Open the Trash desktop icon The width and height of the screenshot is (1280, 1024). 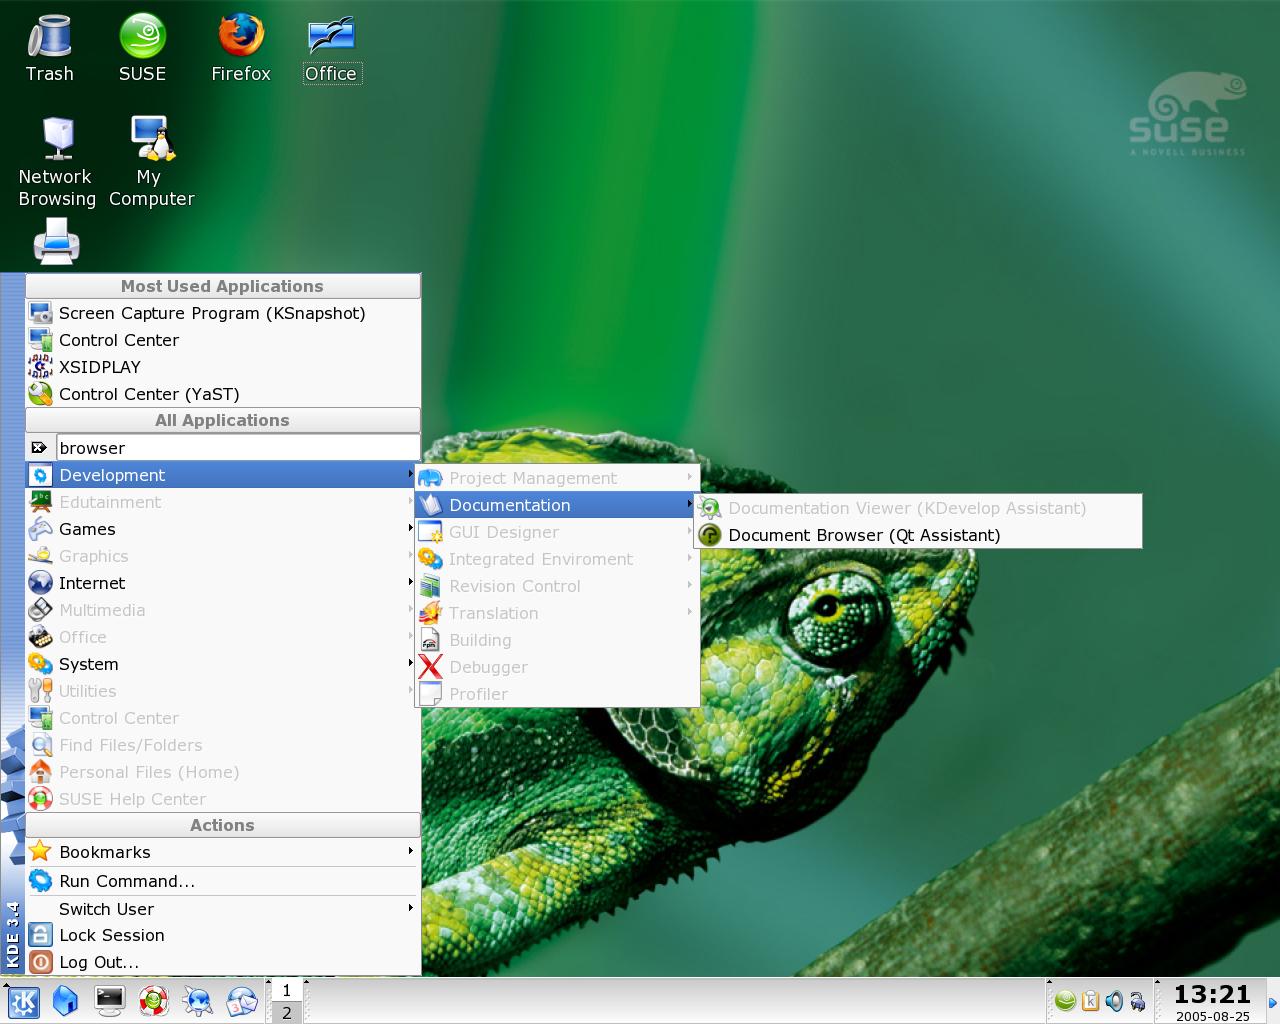tap(49, 48)
